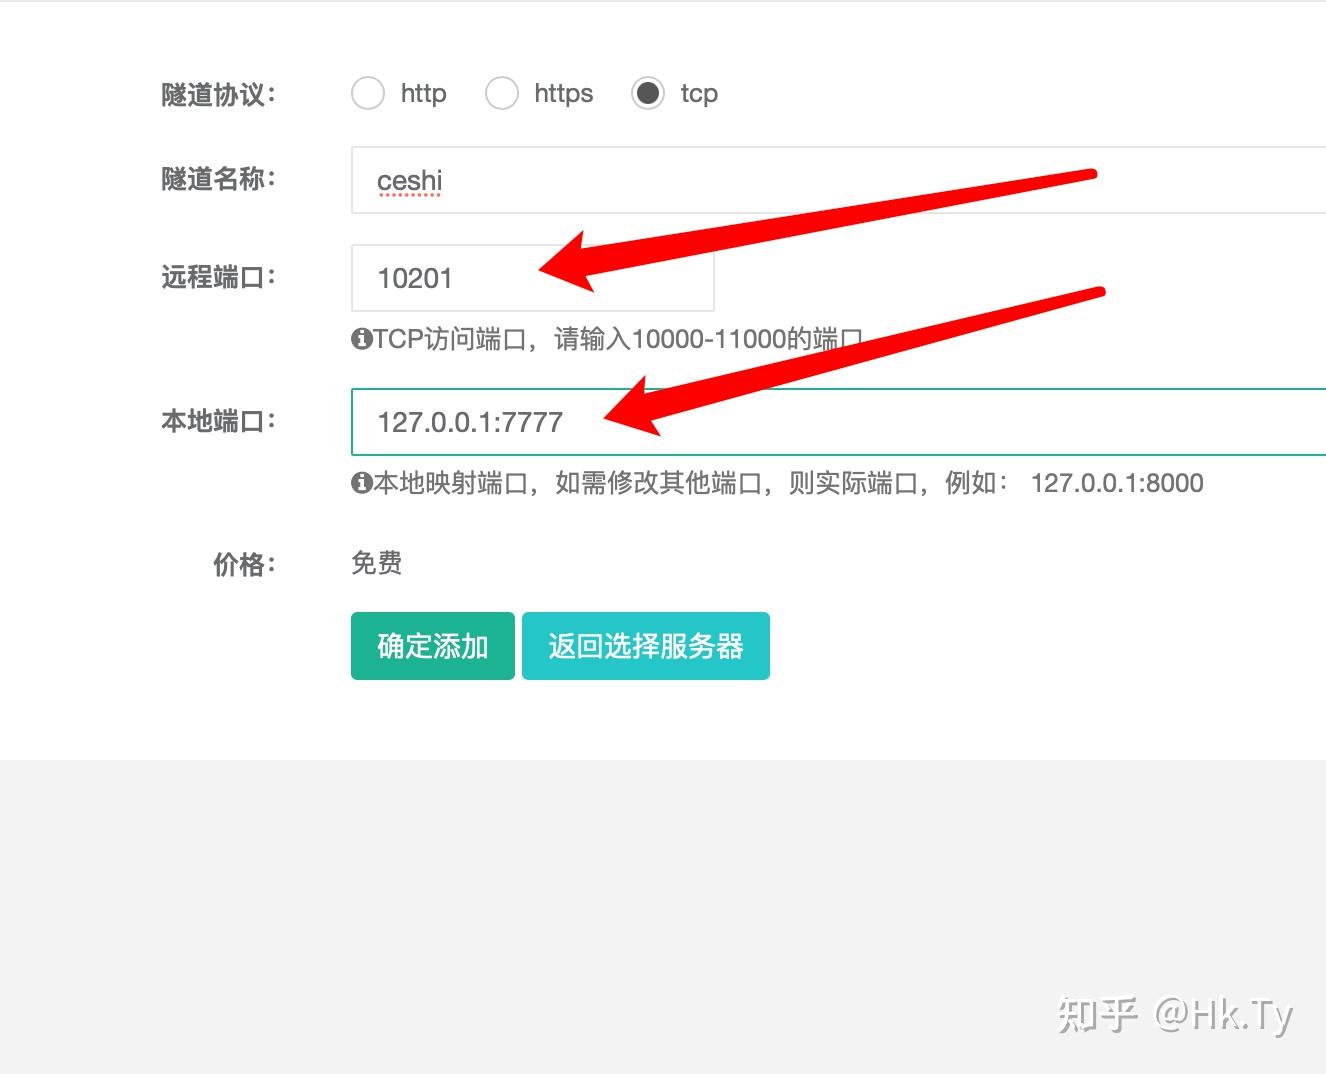
Task: Click the 隧道协议 label
Action: click(x=218, y=95)
